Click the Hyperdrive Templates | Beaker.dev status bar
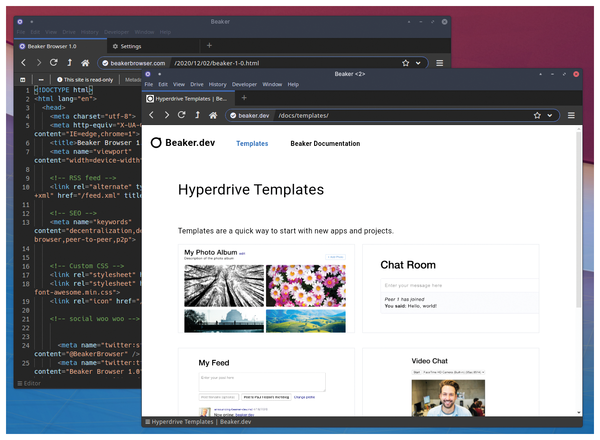This screenshot has height=440, width=600. point(198,422)
